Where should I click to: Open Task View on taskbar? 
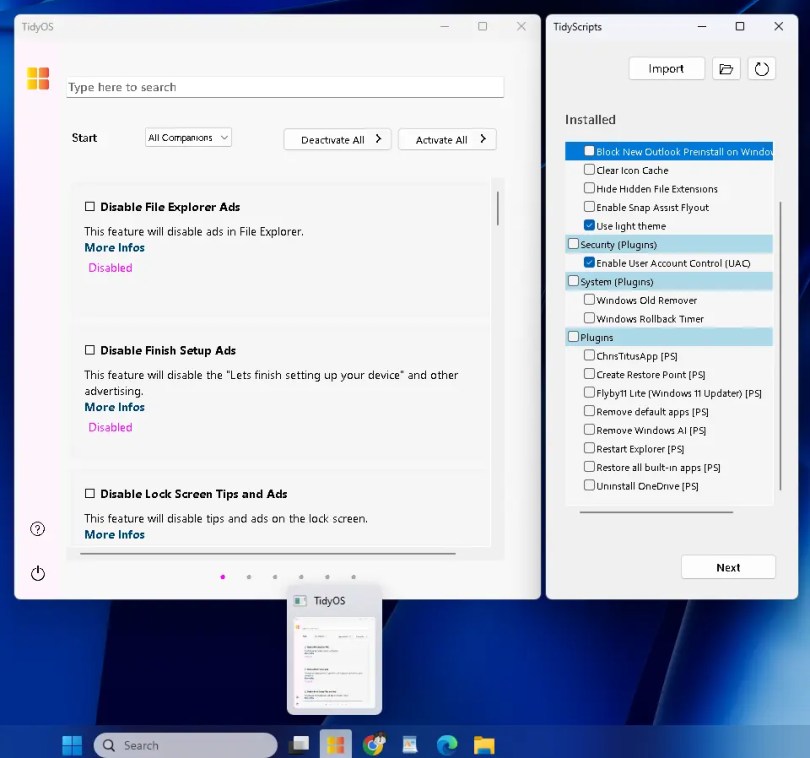(x=299, y=745)
